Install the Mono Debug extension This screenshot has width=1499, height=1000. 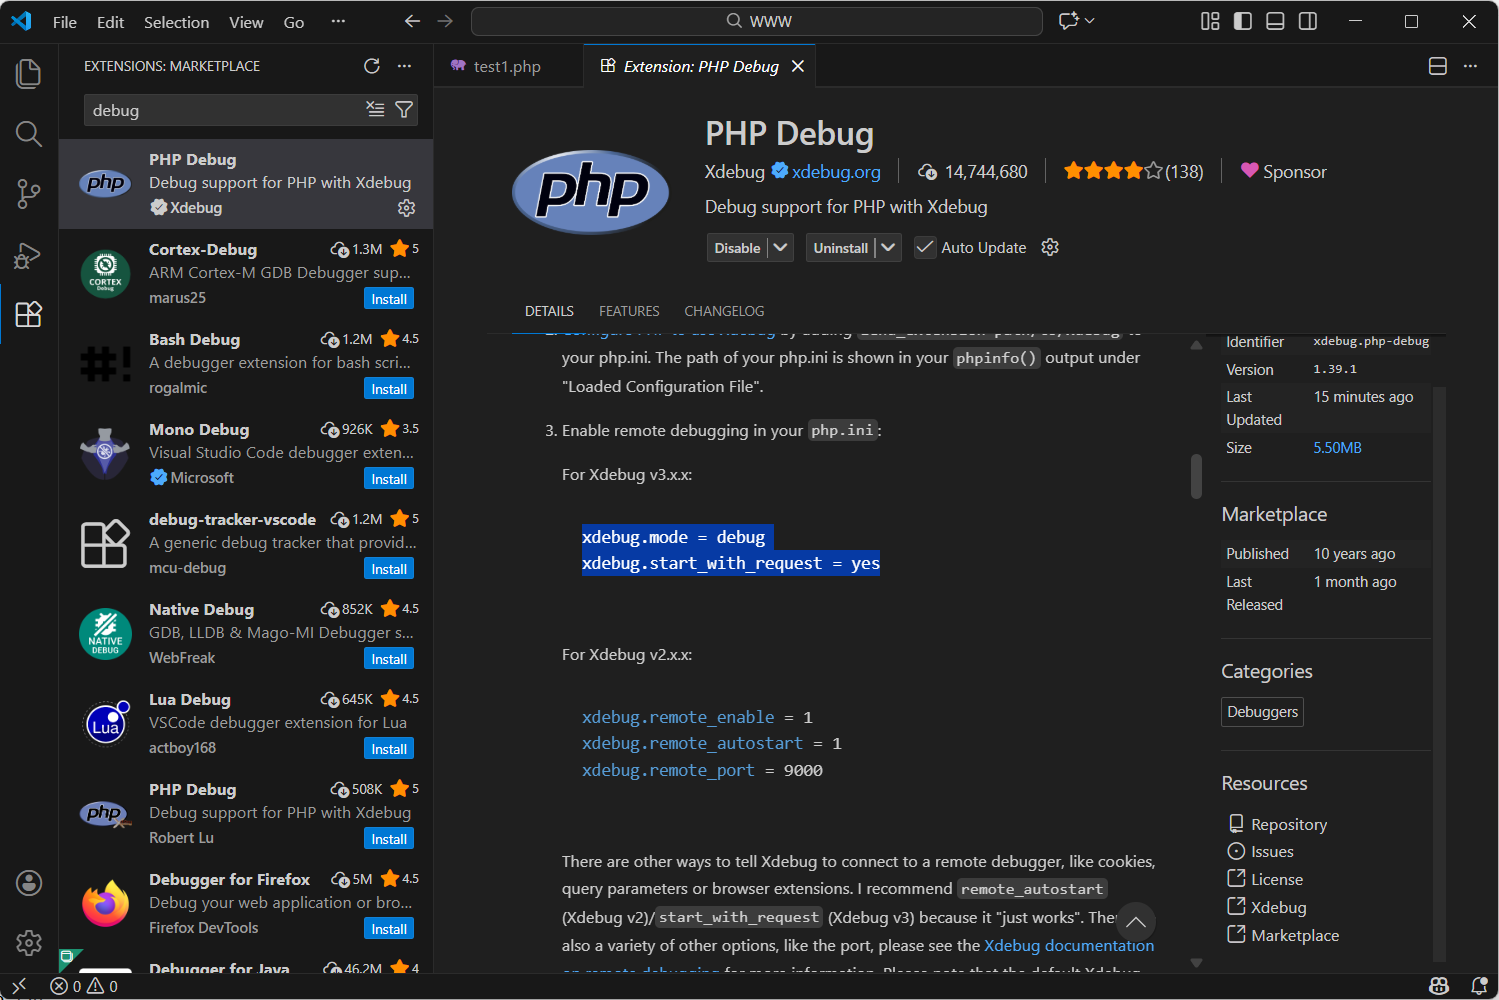[389, 479]
